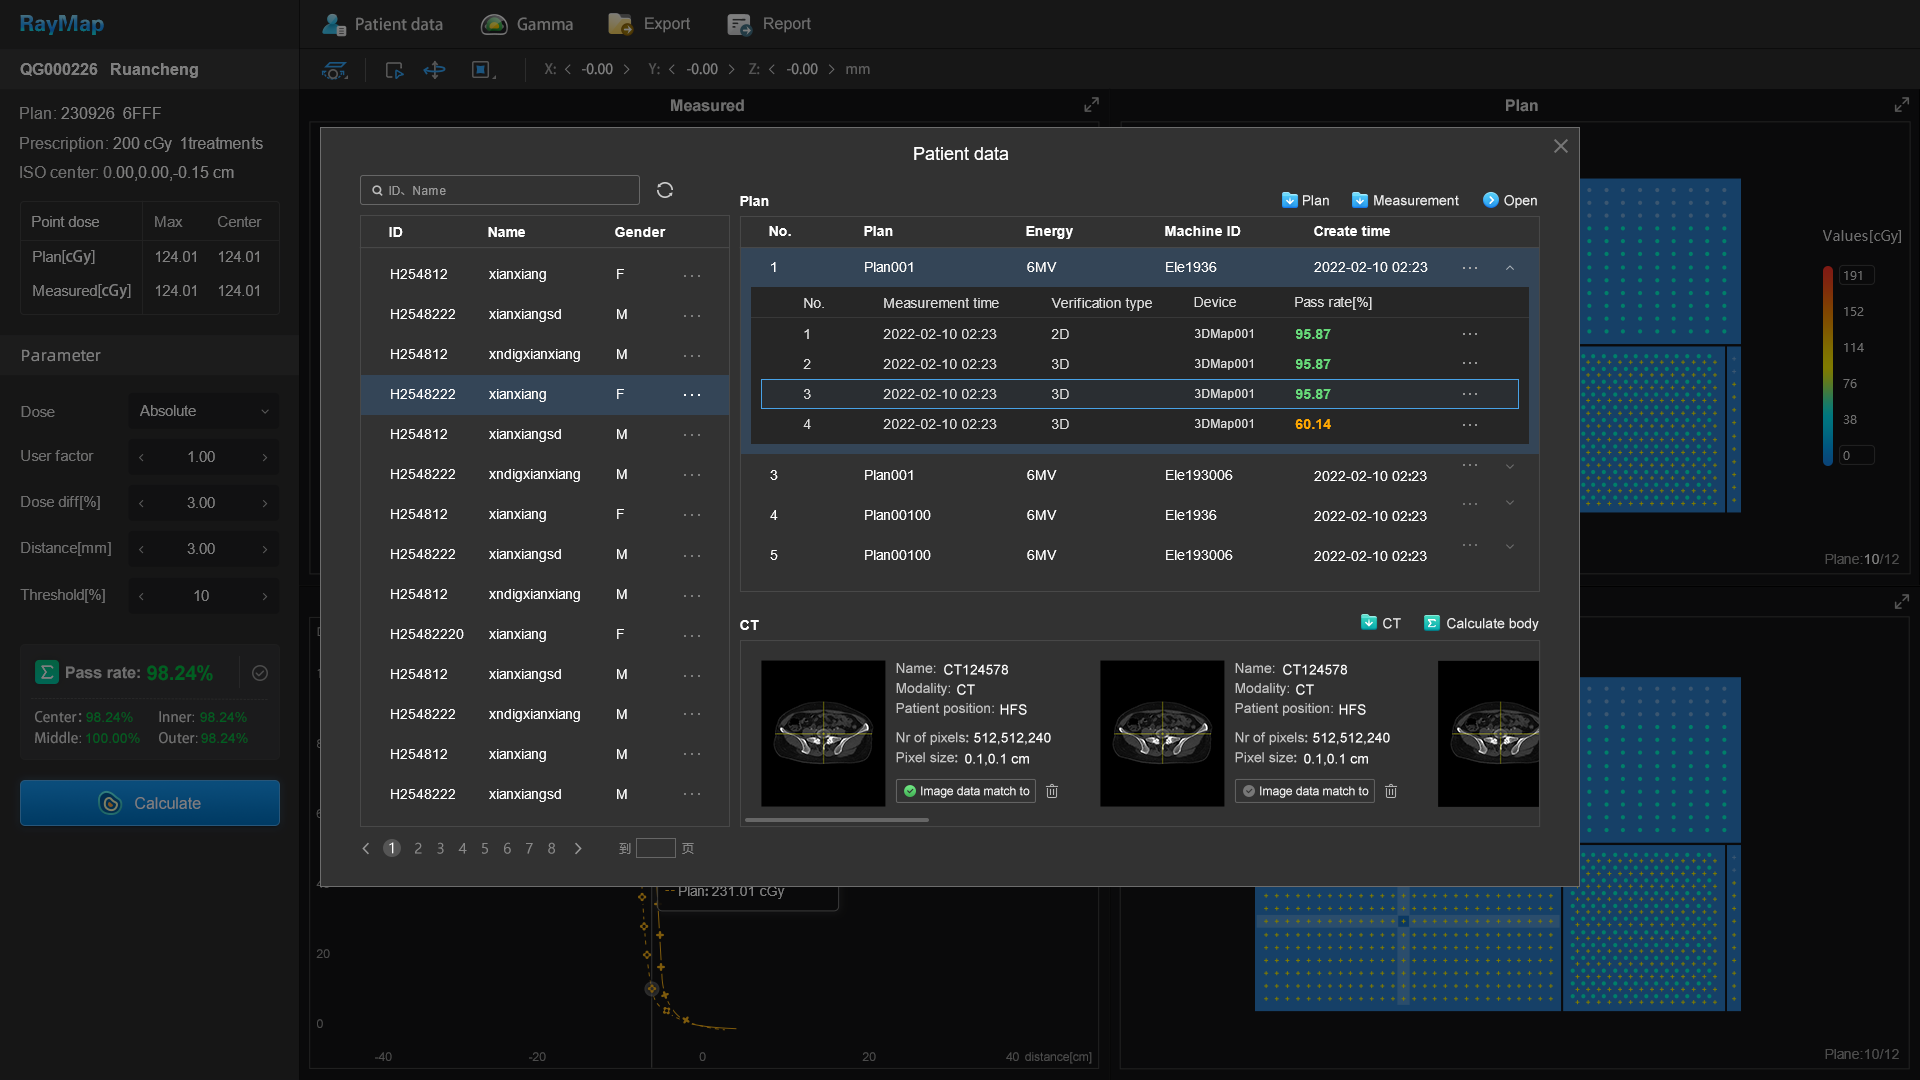Enable second CT 'Image data match to' option
The height and width of the screenshot is (1080, 1920).
[1249, 791]
